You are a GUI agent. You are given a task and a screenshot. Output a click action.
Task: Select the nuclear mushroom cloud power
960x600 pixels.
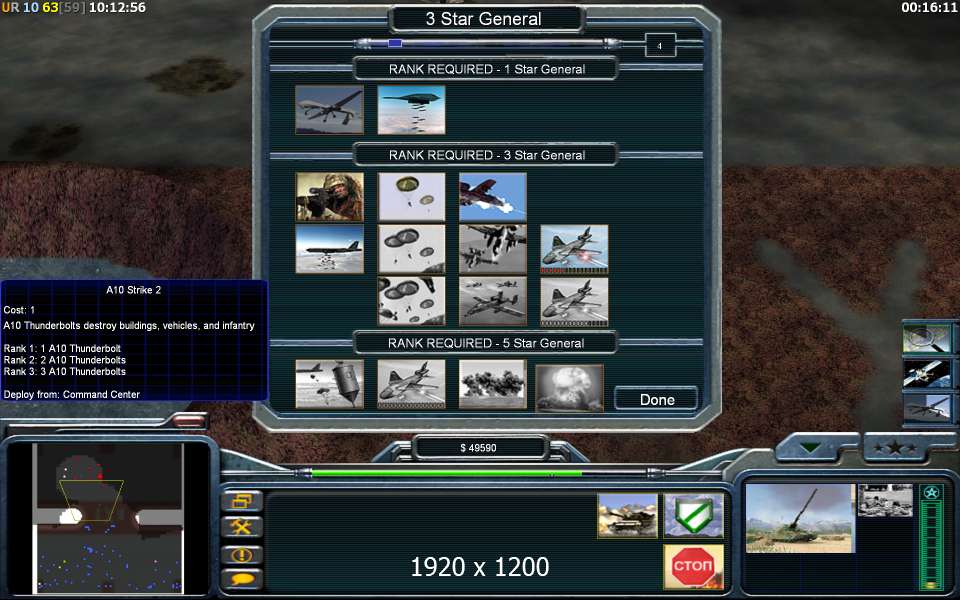coord(569,388)
